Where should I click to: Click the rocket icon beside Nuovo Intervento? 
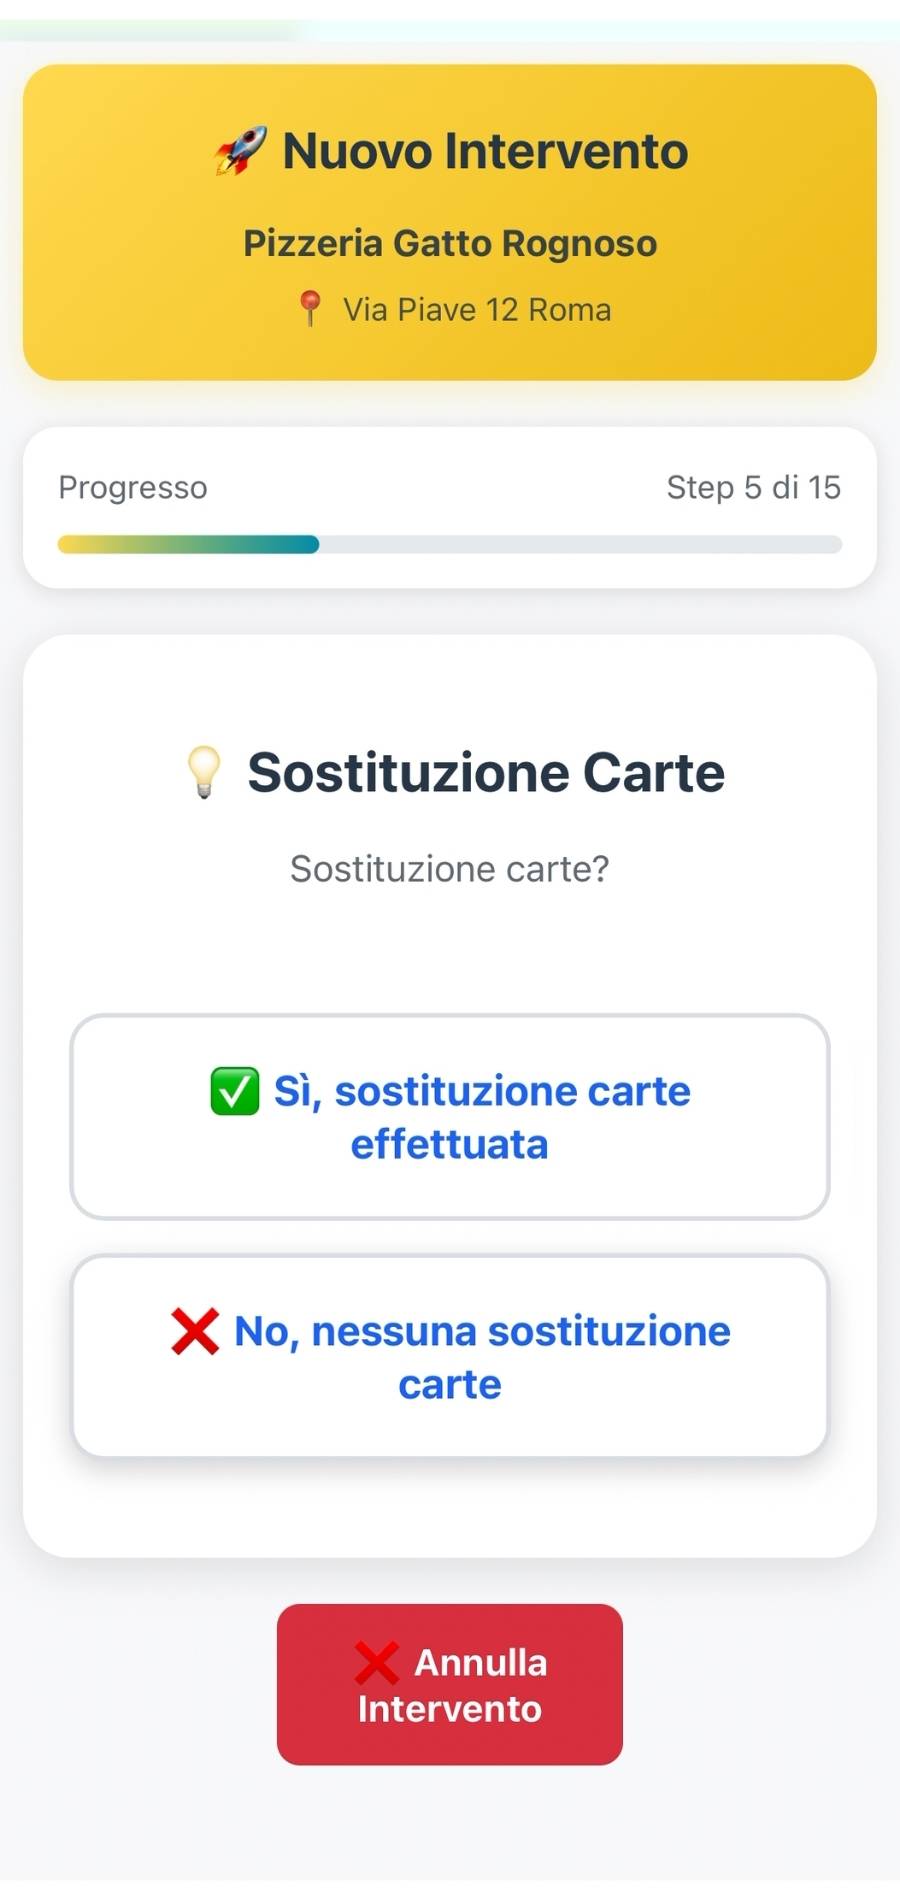(240, 151)
